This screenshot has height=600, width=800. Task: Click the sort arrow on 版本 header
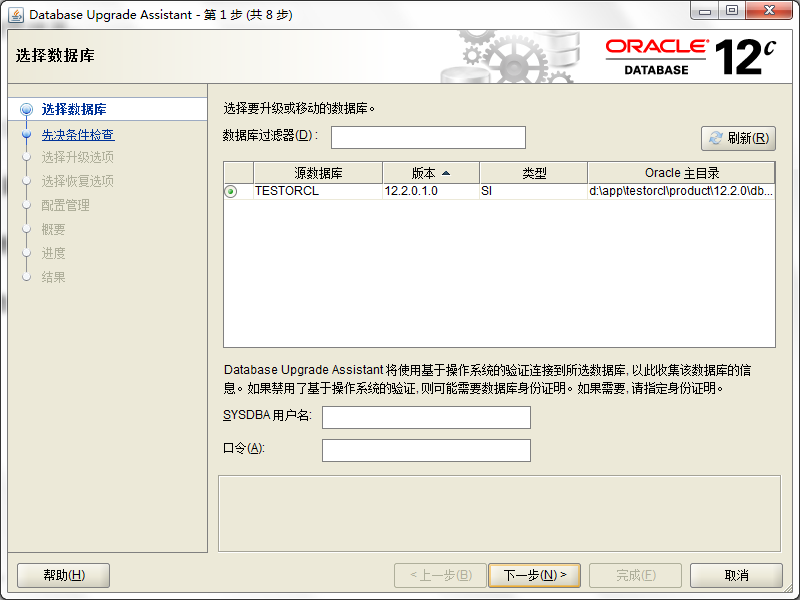tap(446, 173)
